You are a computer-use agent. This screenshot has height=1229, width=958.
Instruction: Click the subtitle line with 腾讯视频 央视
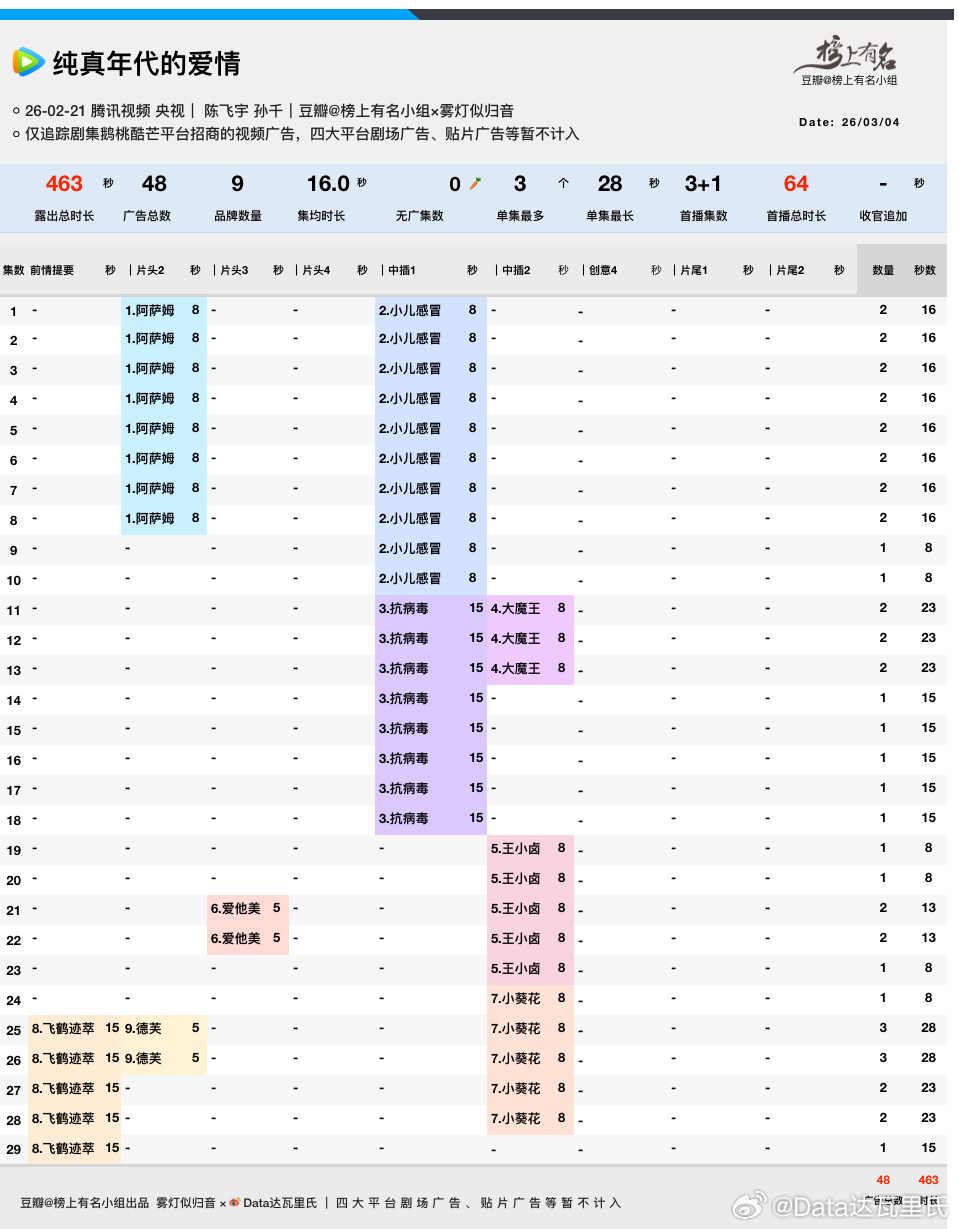(270, 111)
